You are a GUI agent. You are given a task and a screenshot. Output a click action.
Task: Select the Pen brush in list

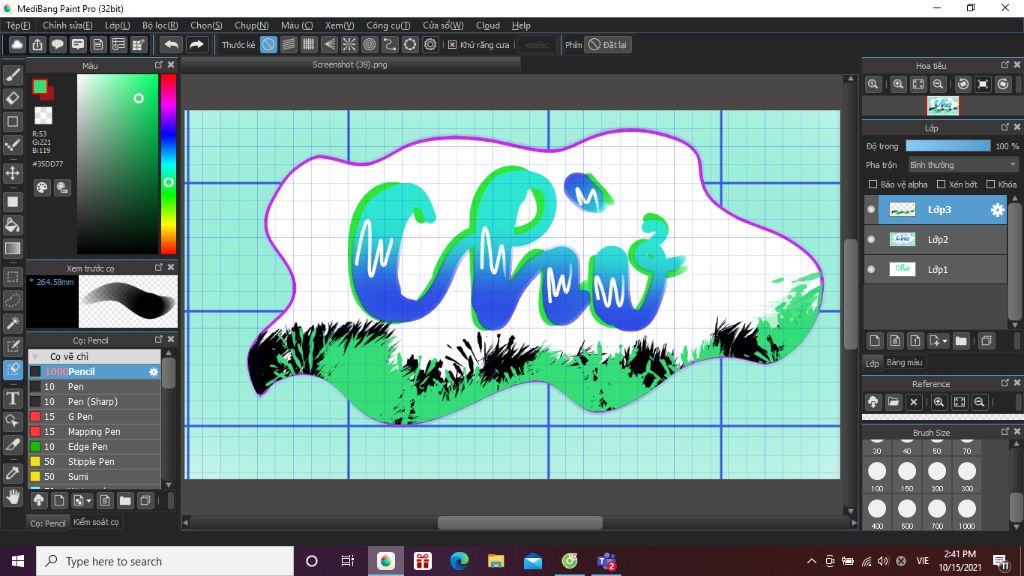click(x=94, y=387)
